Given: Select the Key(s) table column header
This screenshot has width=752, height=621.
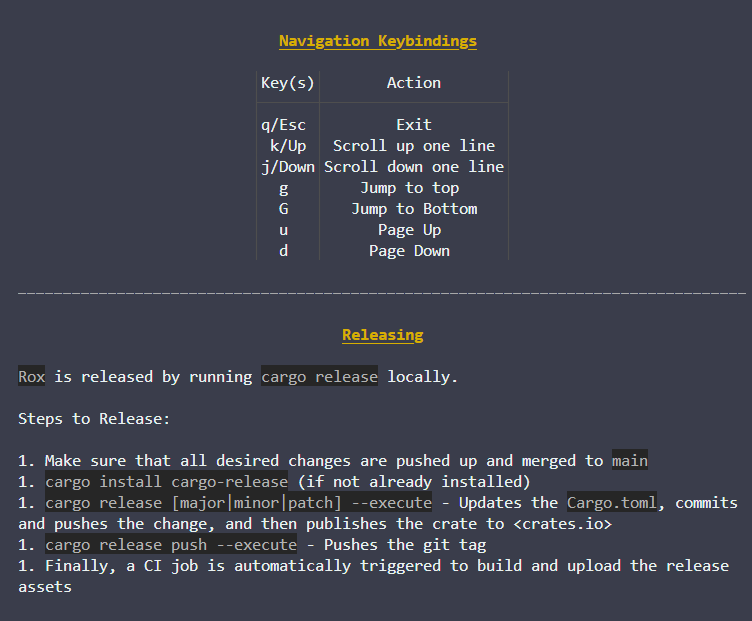Looking at the screenshot, I should click(x=287, y=83).
